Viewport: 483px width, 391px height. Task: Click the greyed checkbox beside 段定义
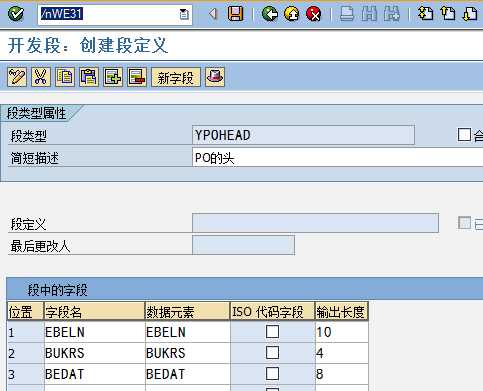[465, 223]
